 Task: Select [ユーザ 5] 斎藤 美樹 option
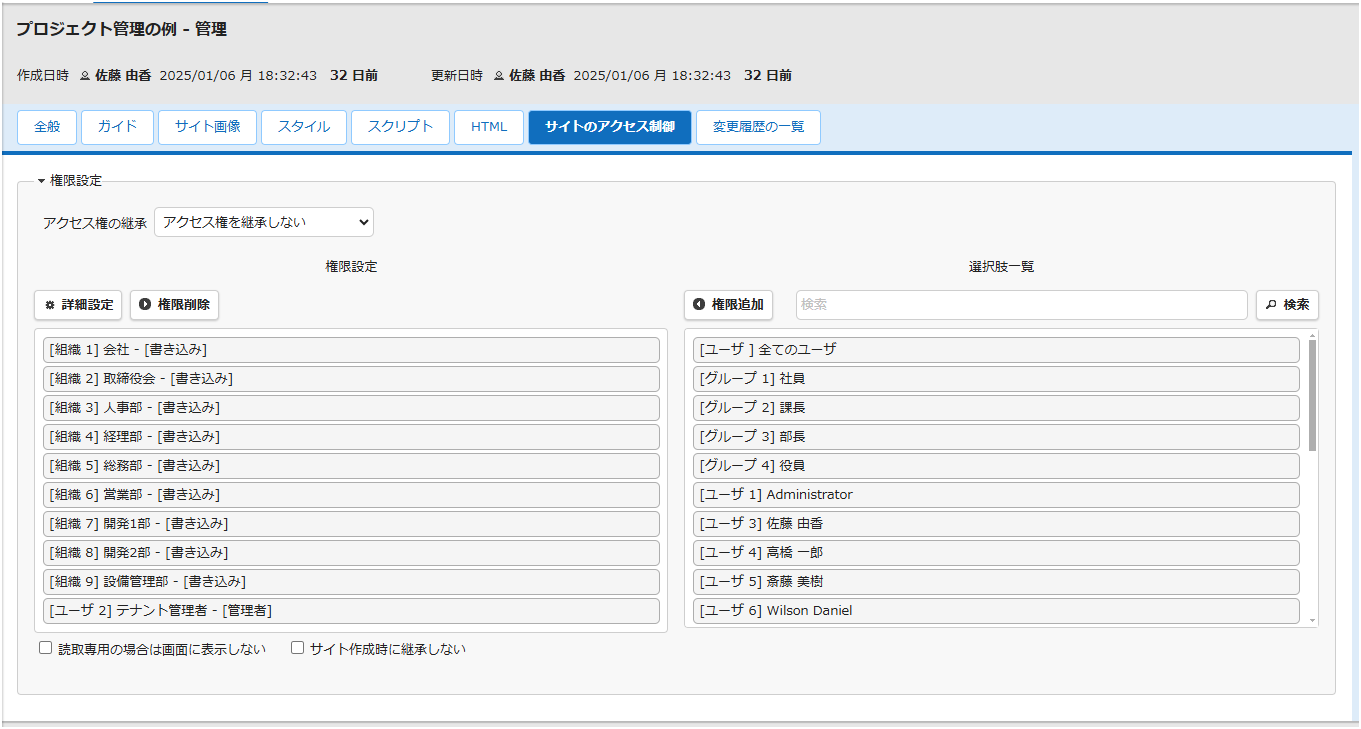coord(996,581)
